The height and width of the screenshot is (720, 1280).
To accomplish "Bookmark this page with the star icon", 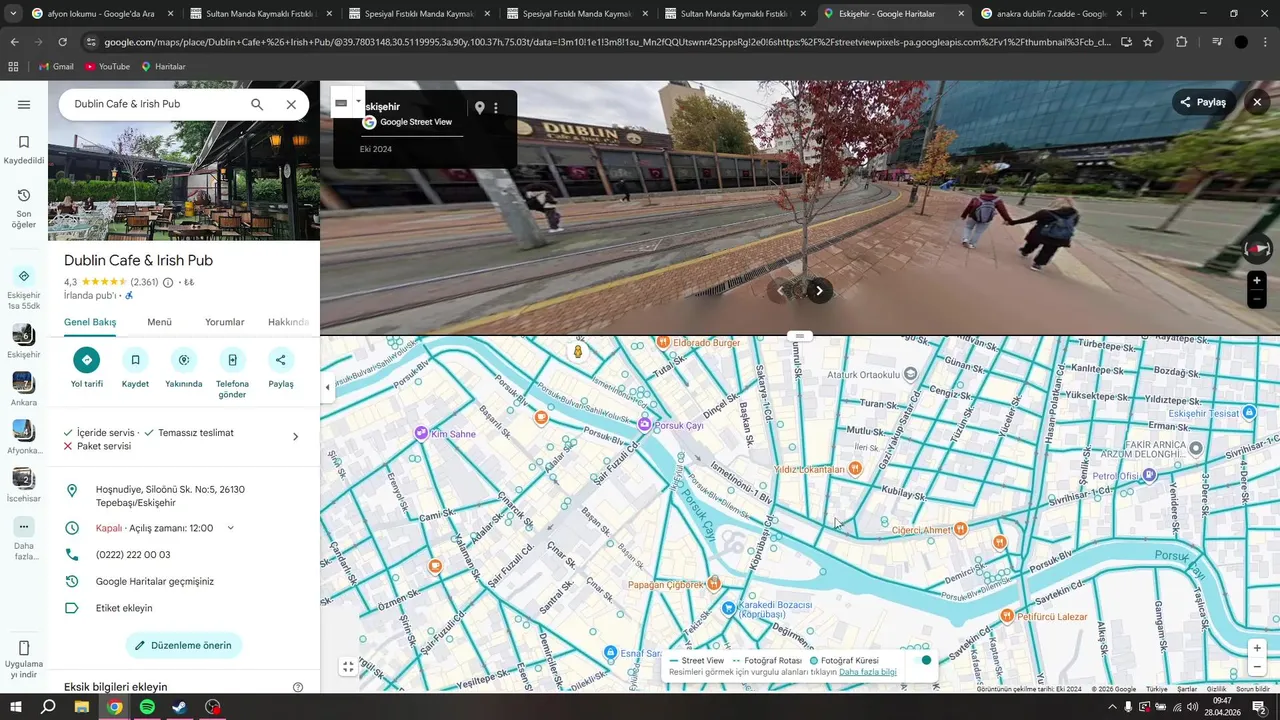I will (x=1148, y=42).
